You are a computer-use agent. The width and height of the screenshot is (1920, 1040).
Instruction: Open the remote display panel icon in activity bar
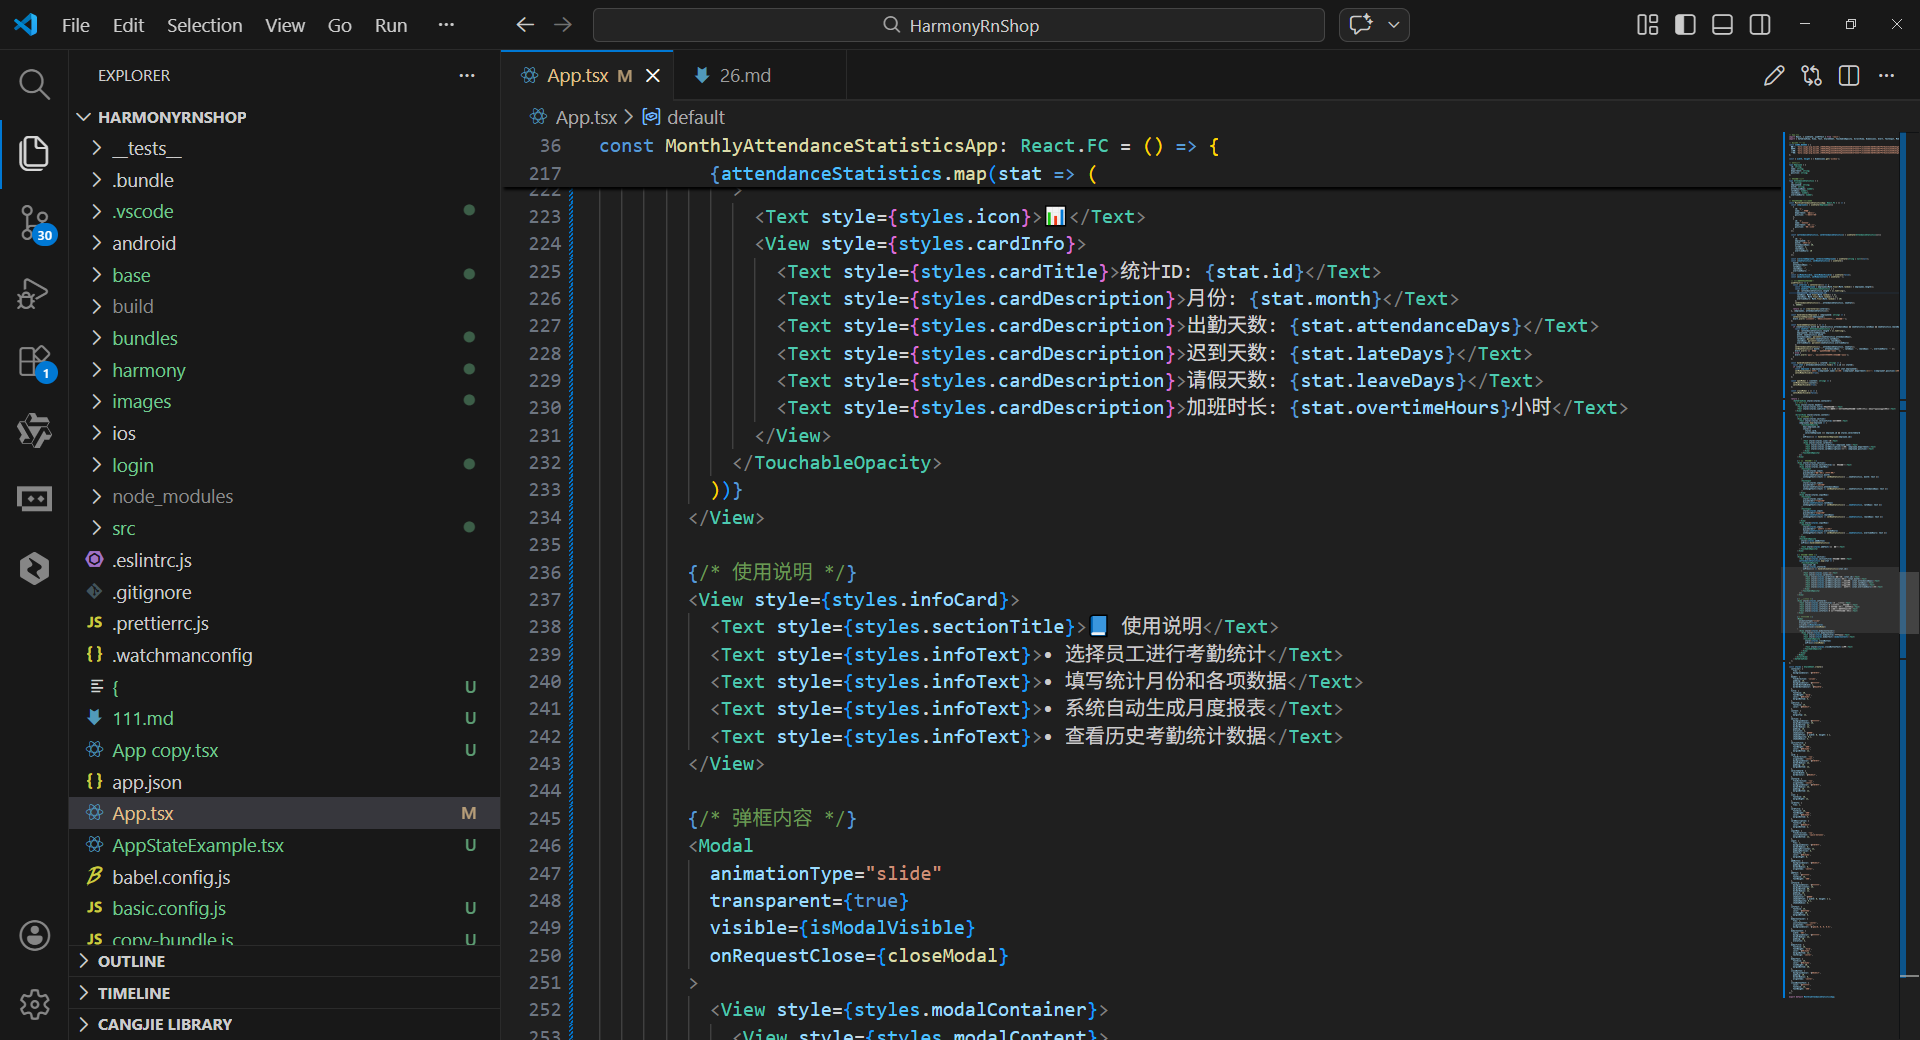point(34,499)
